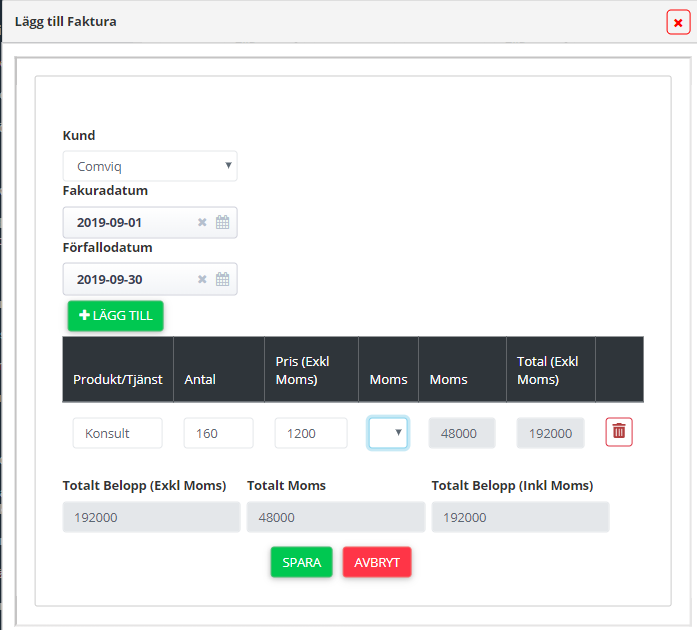The width and height of the screenshot is (697, 630).
Task: Open the Kund dropdown showing Comviq
Action: 150,166
